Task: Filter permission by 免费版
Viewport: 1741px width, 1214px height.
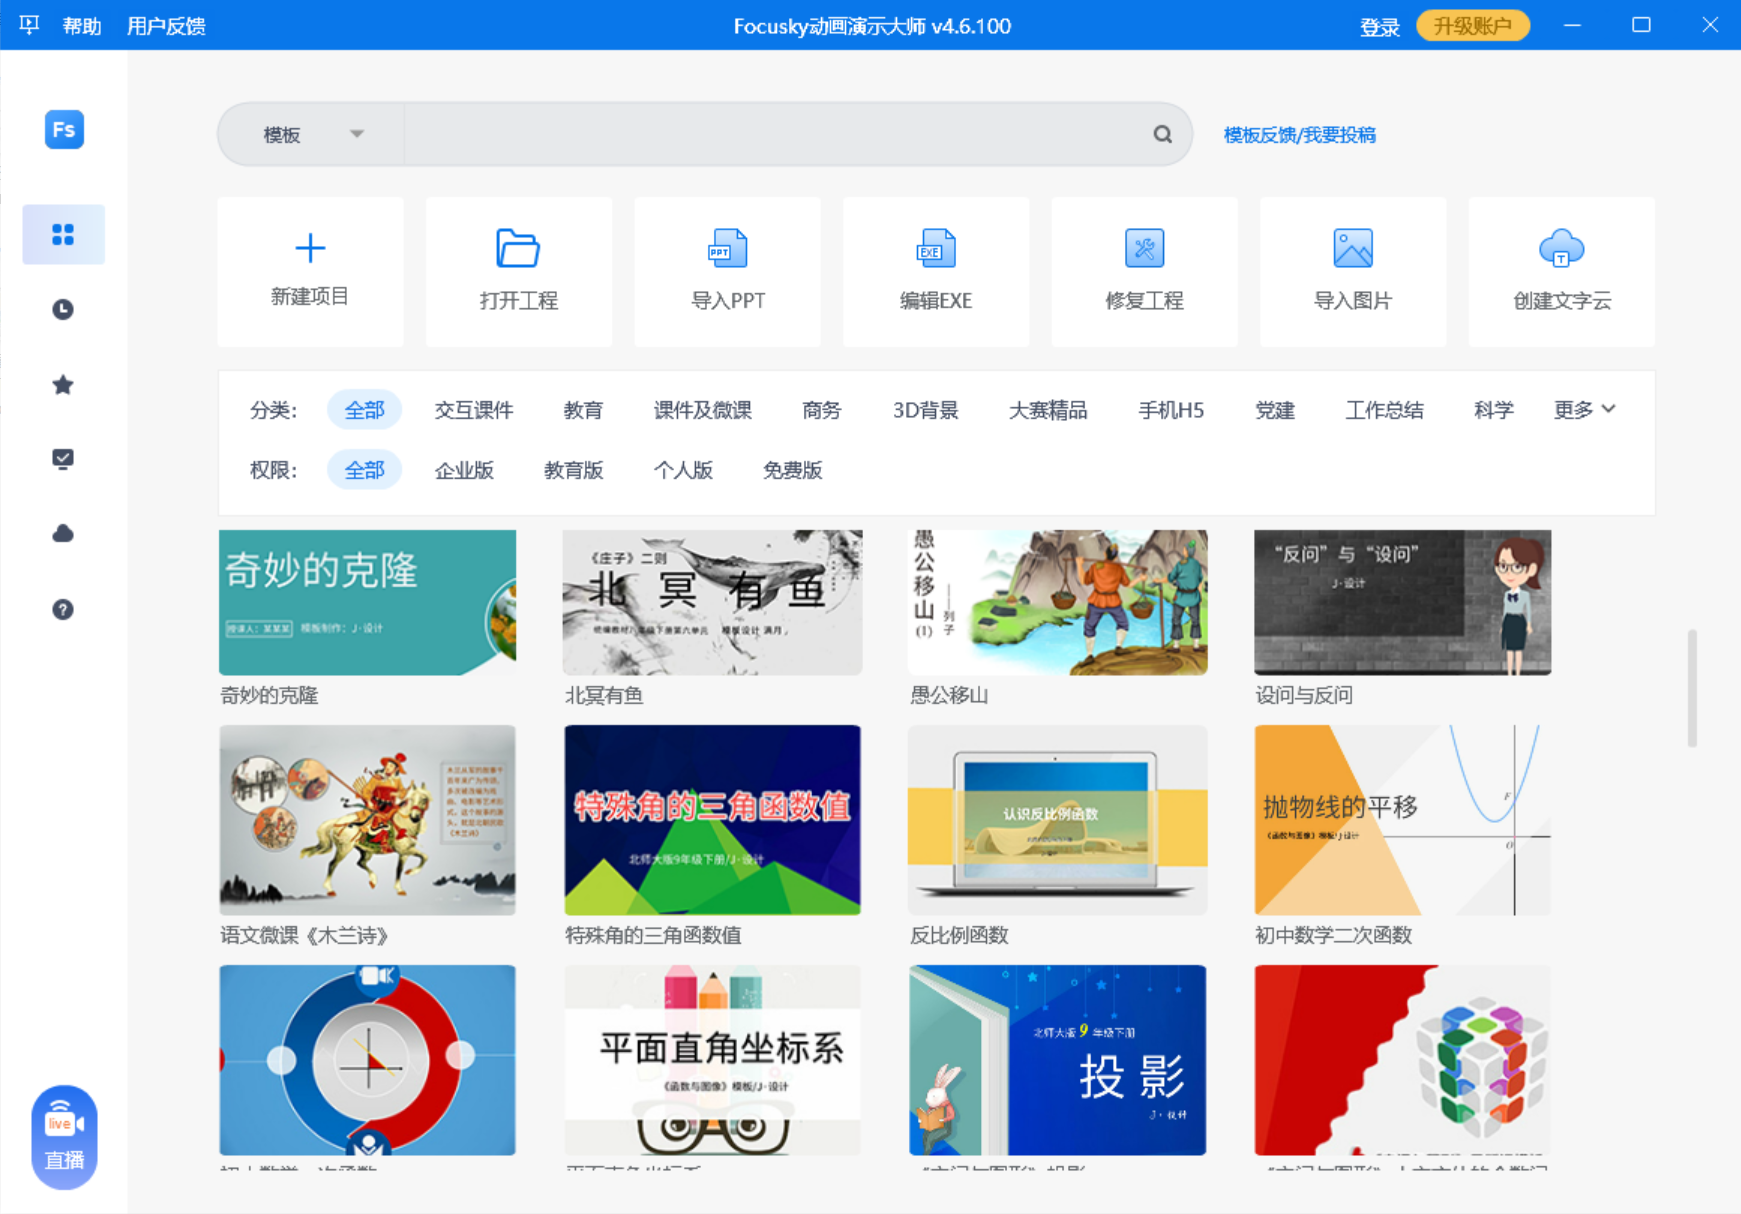Action: (792, 470)
